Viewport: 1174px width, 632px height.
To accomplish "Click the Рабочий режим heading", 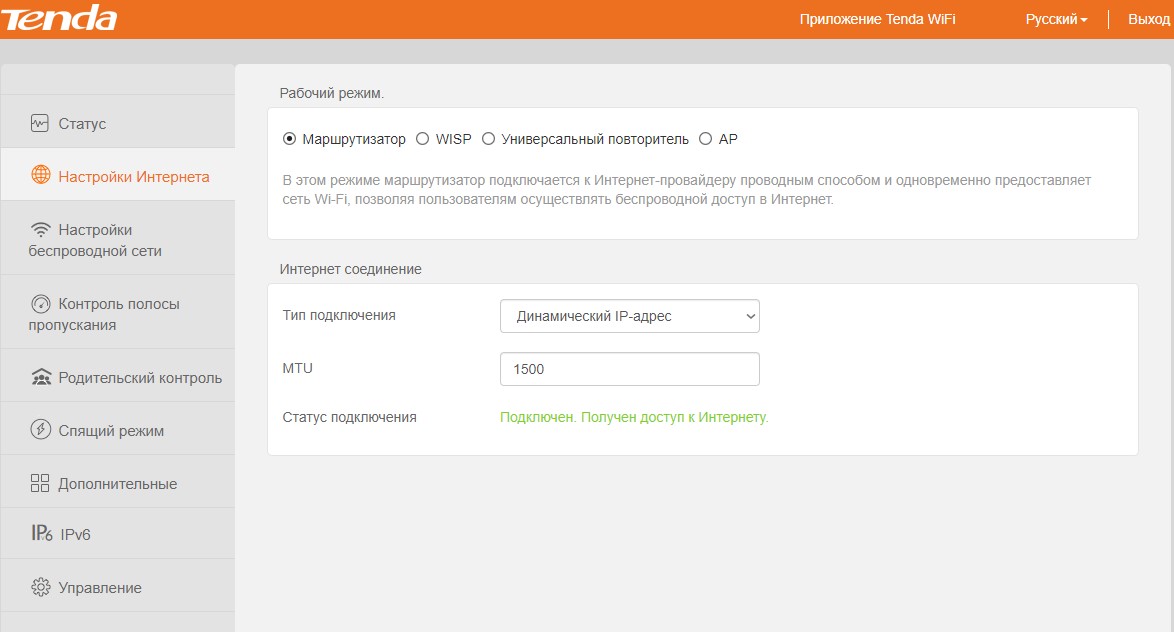I will tap(332, 94).
